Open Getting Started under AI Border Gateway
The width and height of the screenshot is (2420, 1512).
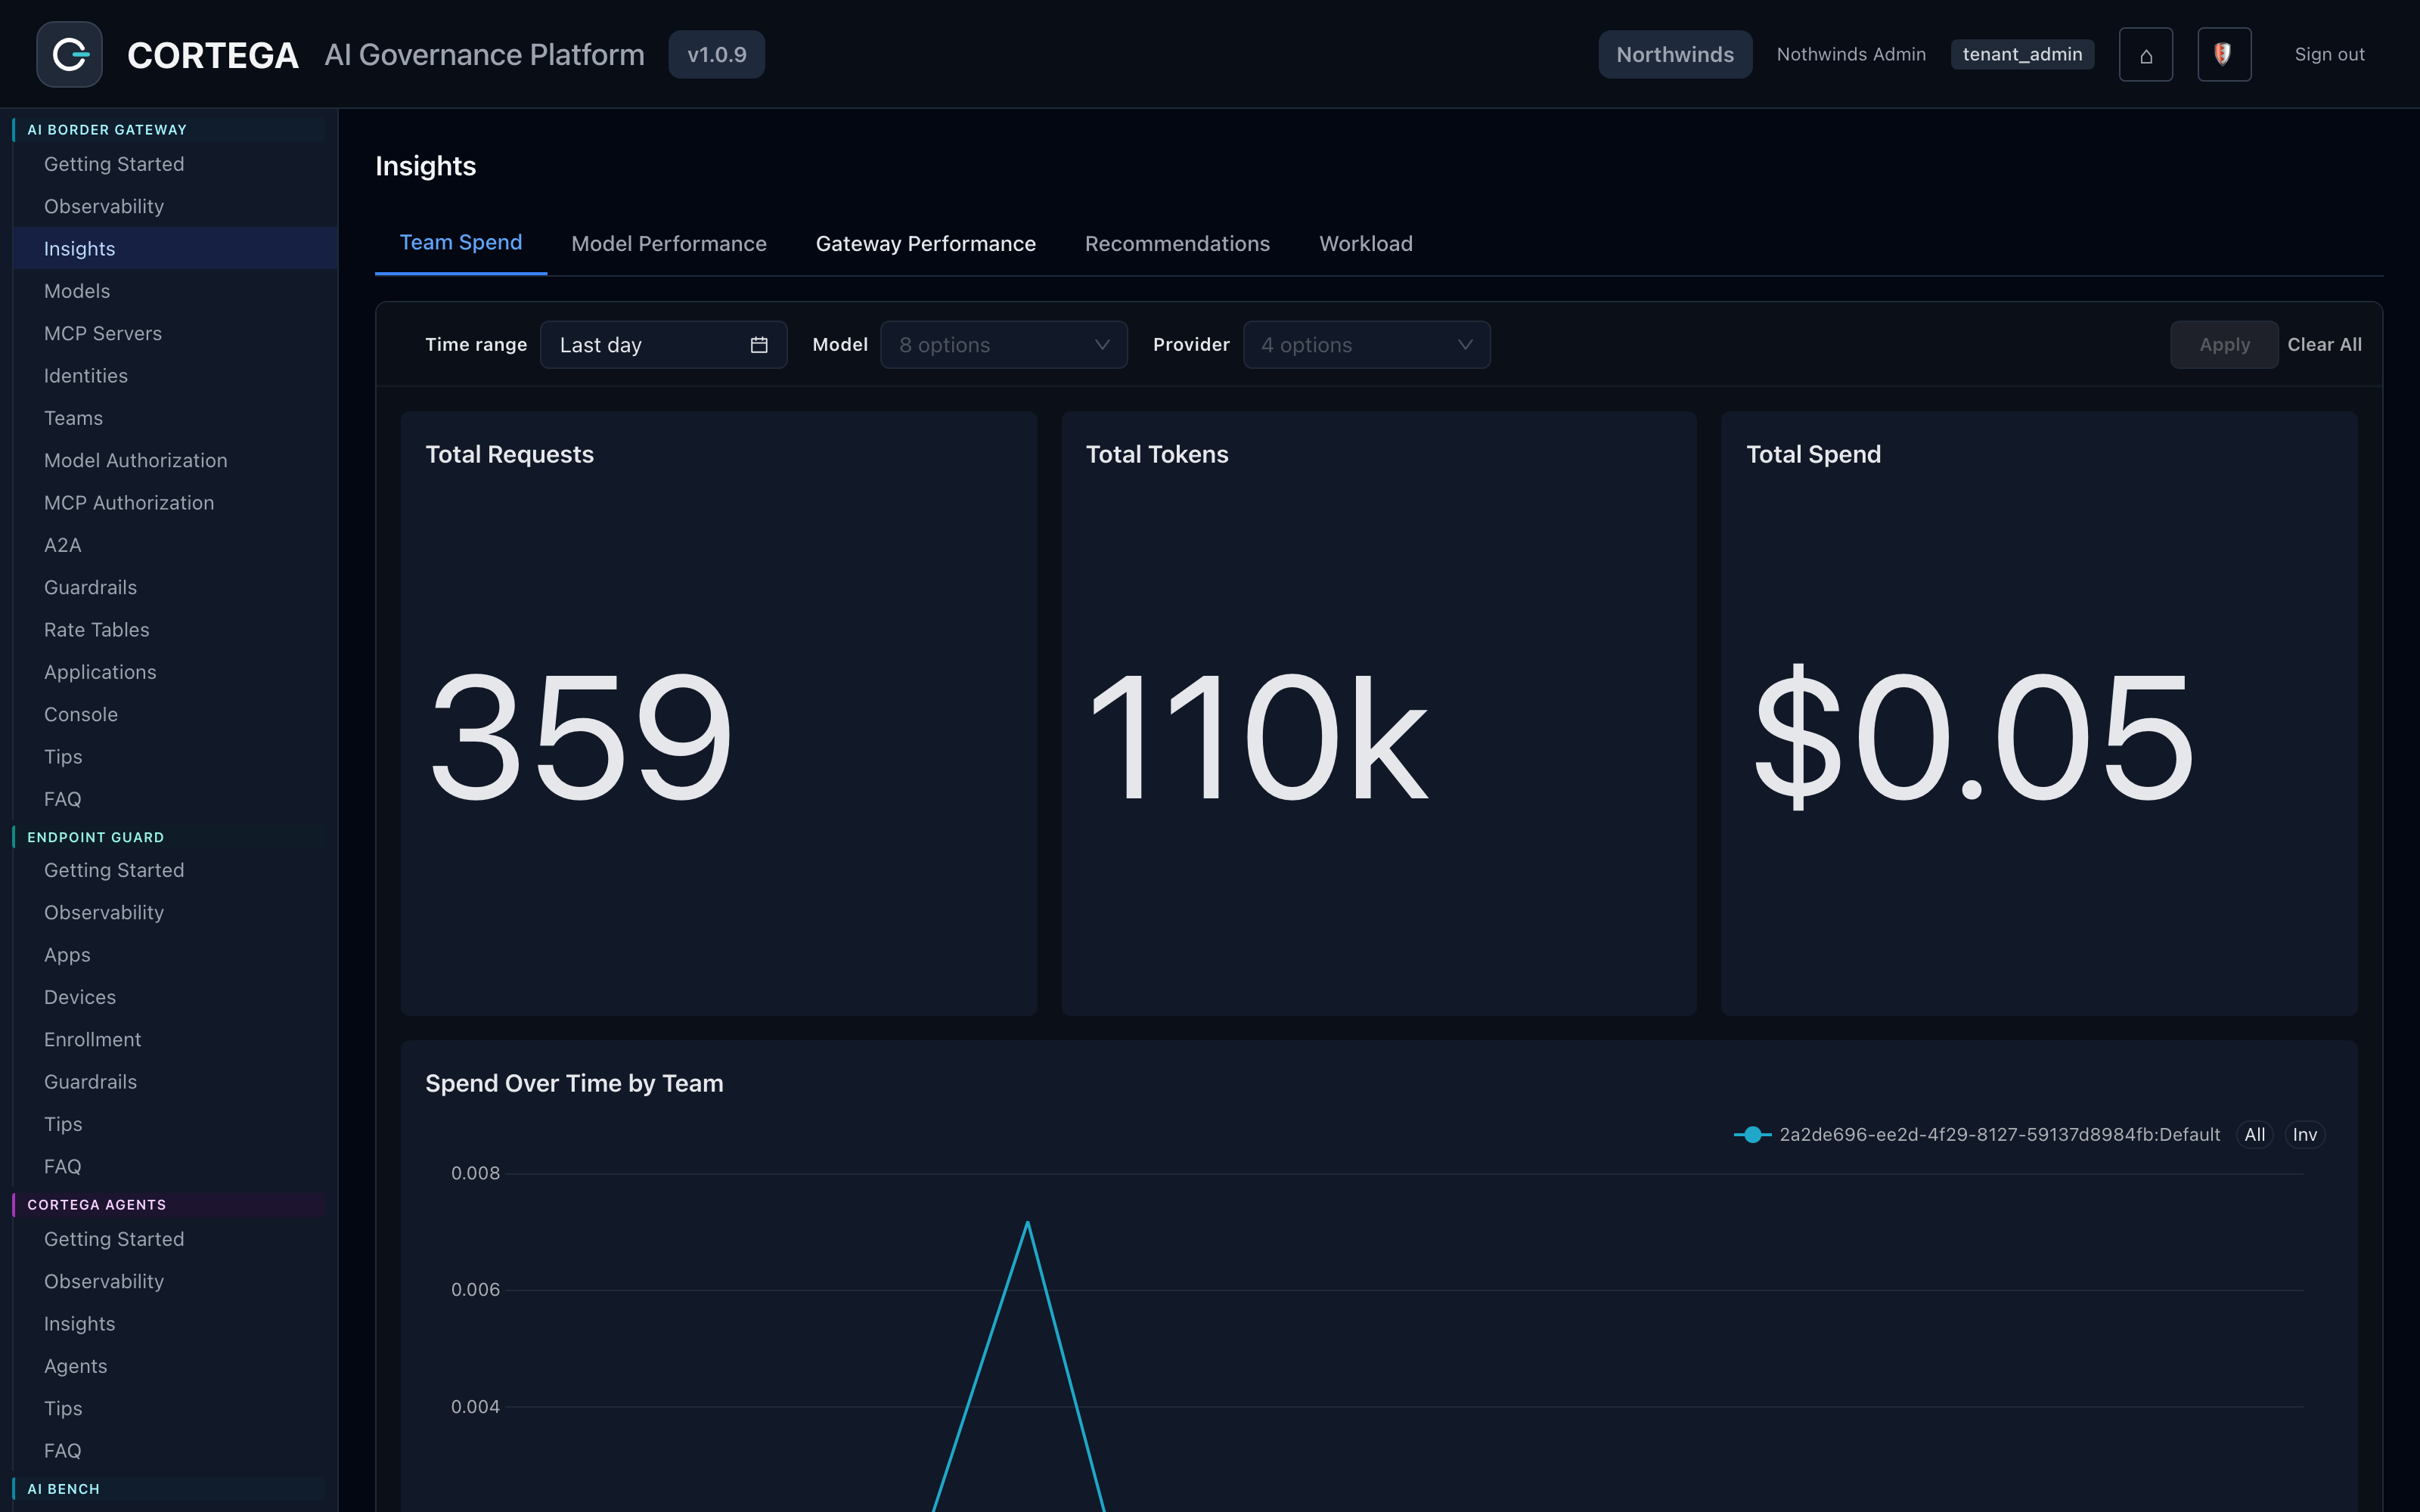click(x=175, y=164)
